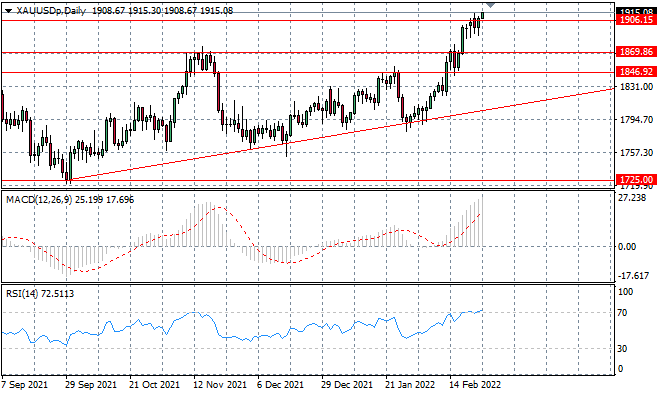
Task: Select the 1725.00 red price label
Action: point(636,180)
